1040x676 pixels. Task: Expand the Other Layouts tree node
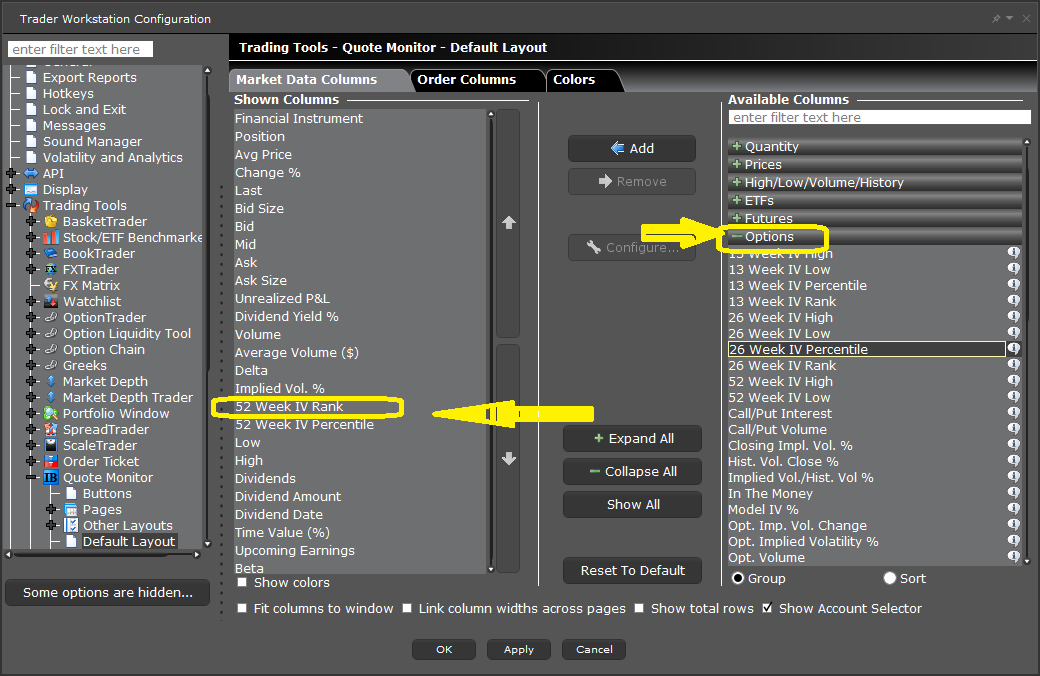click(51, 525)
